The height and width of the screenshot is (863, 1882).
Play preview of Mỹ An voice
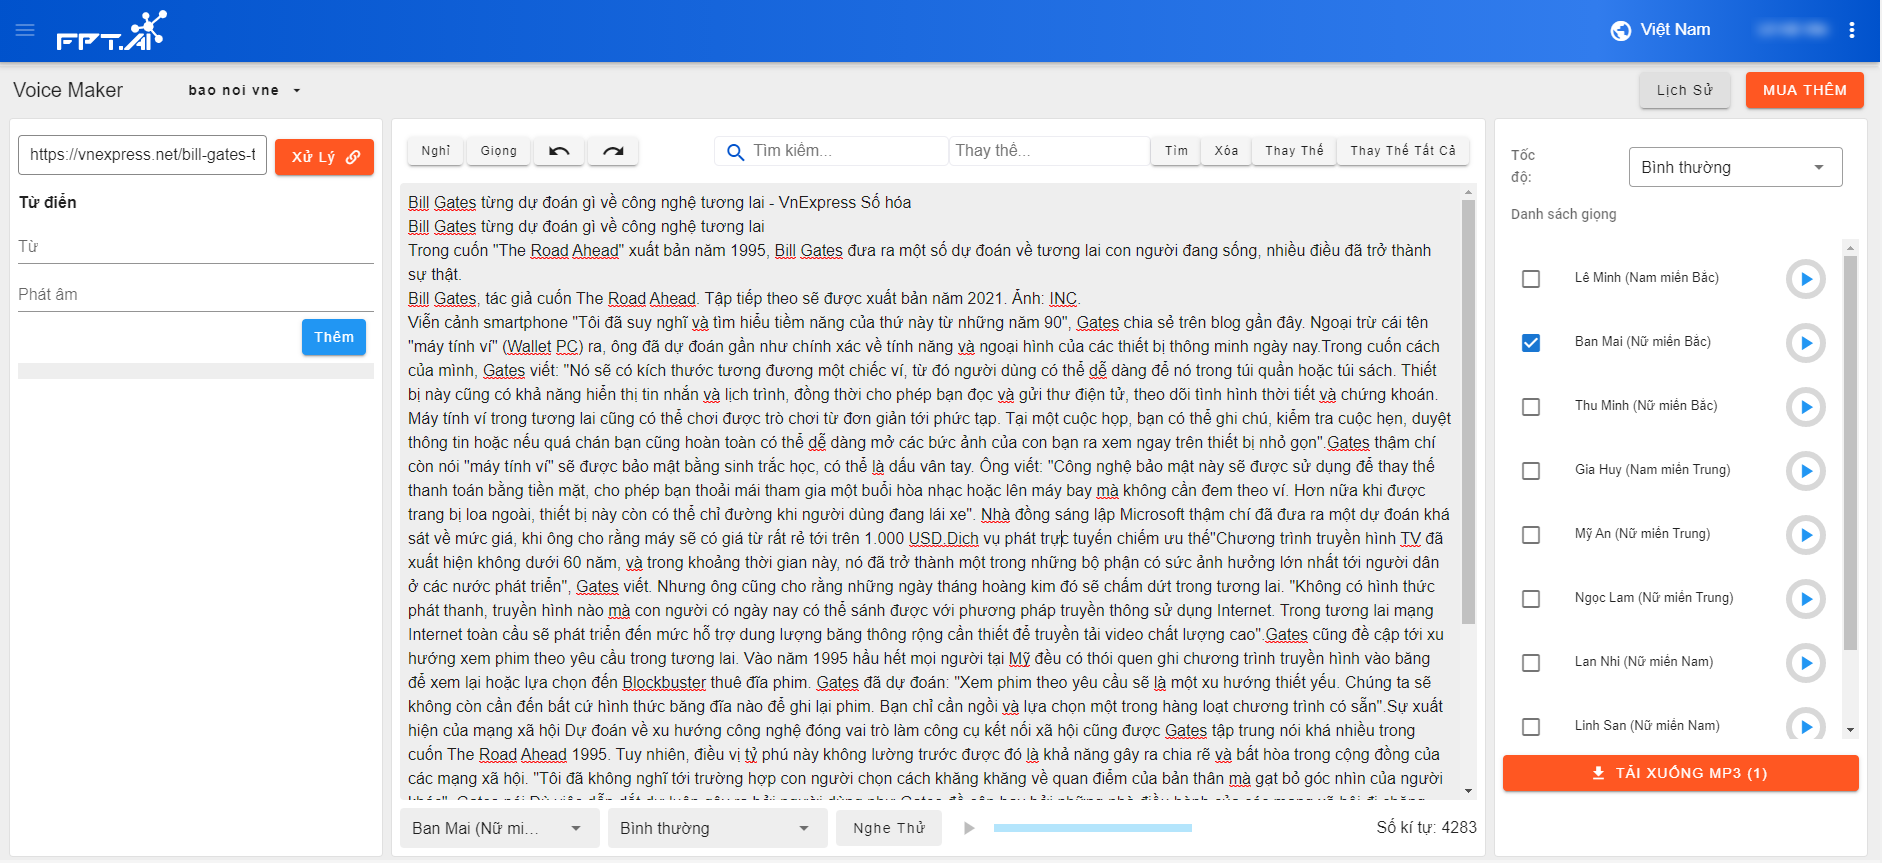click(x=1806, y=535)
